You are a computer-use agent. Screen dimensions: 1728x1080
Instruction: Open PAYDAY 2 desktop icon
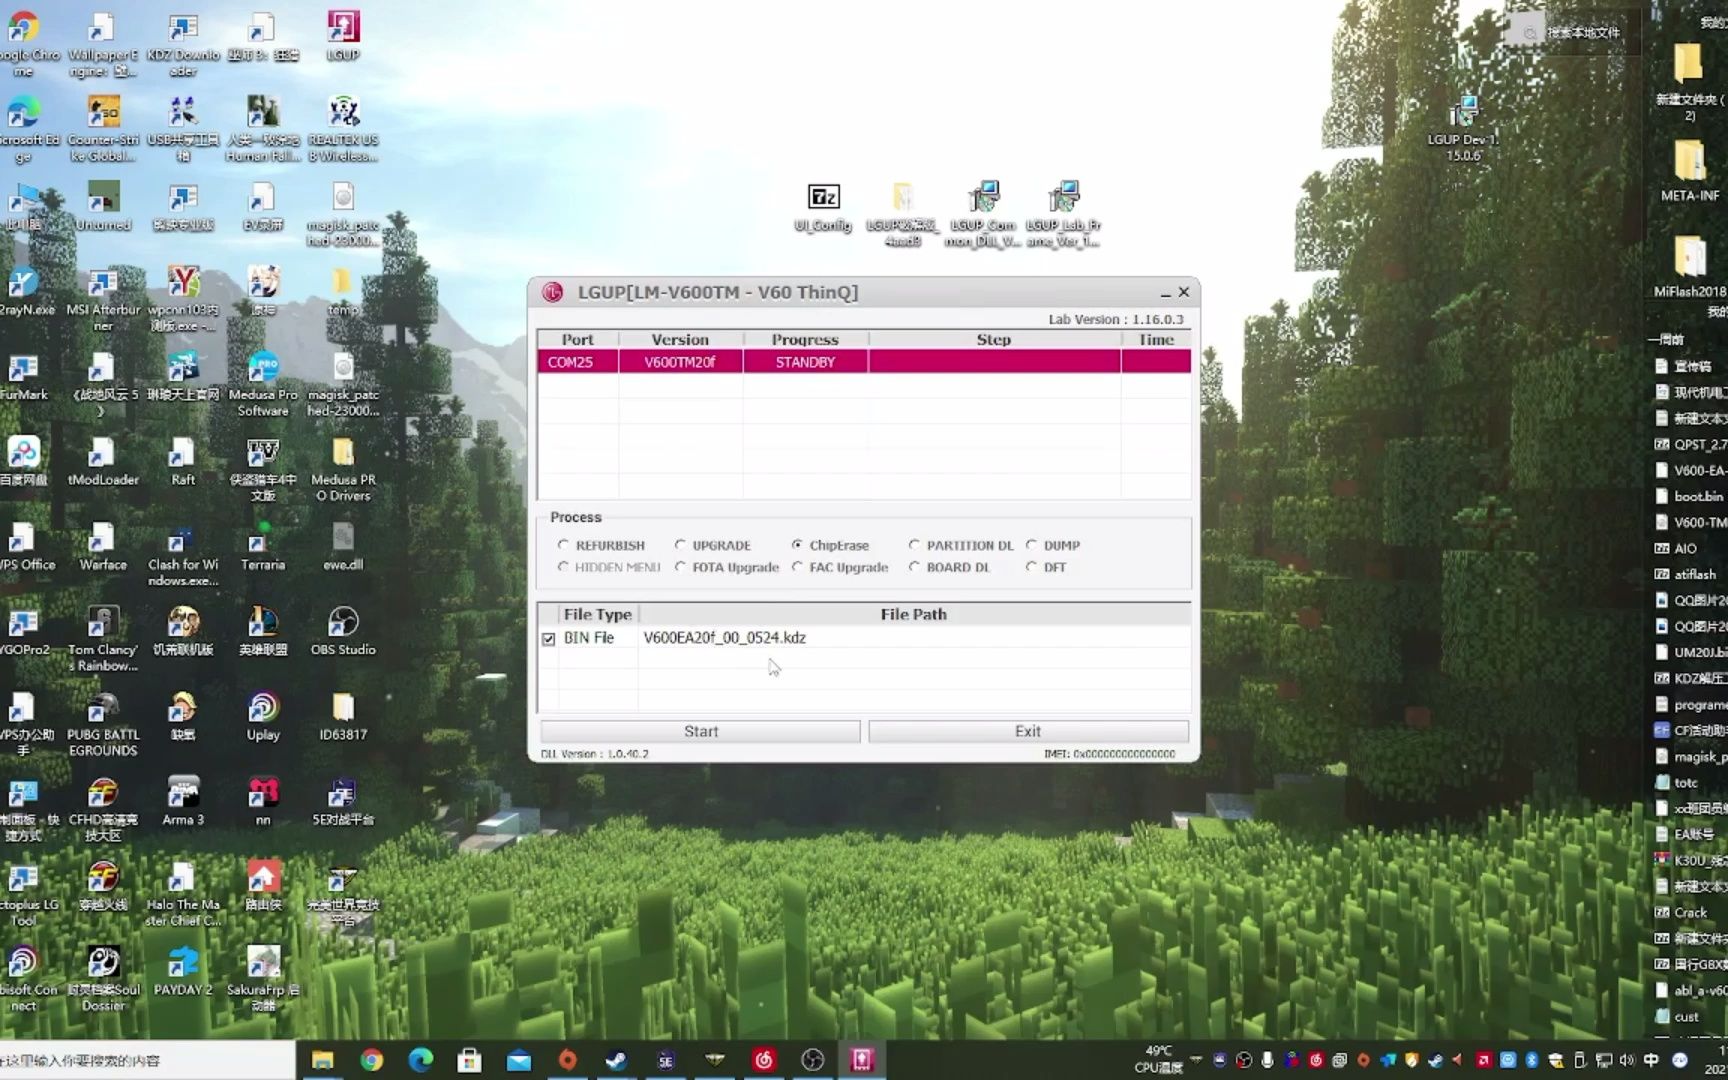tap(183, 971)
